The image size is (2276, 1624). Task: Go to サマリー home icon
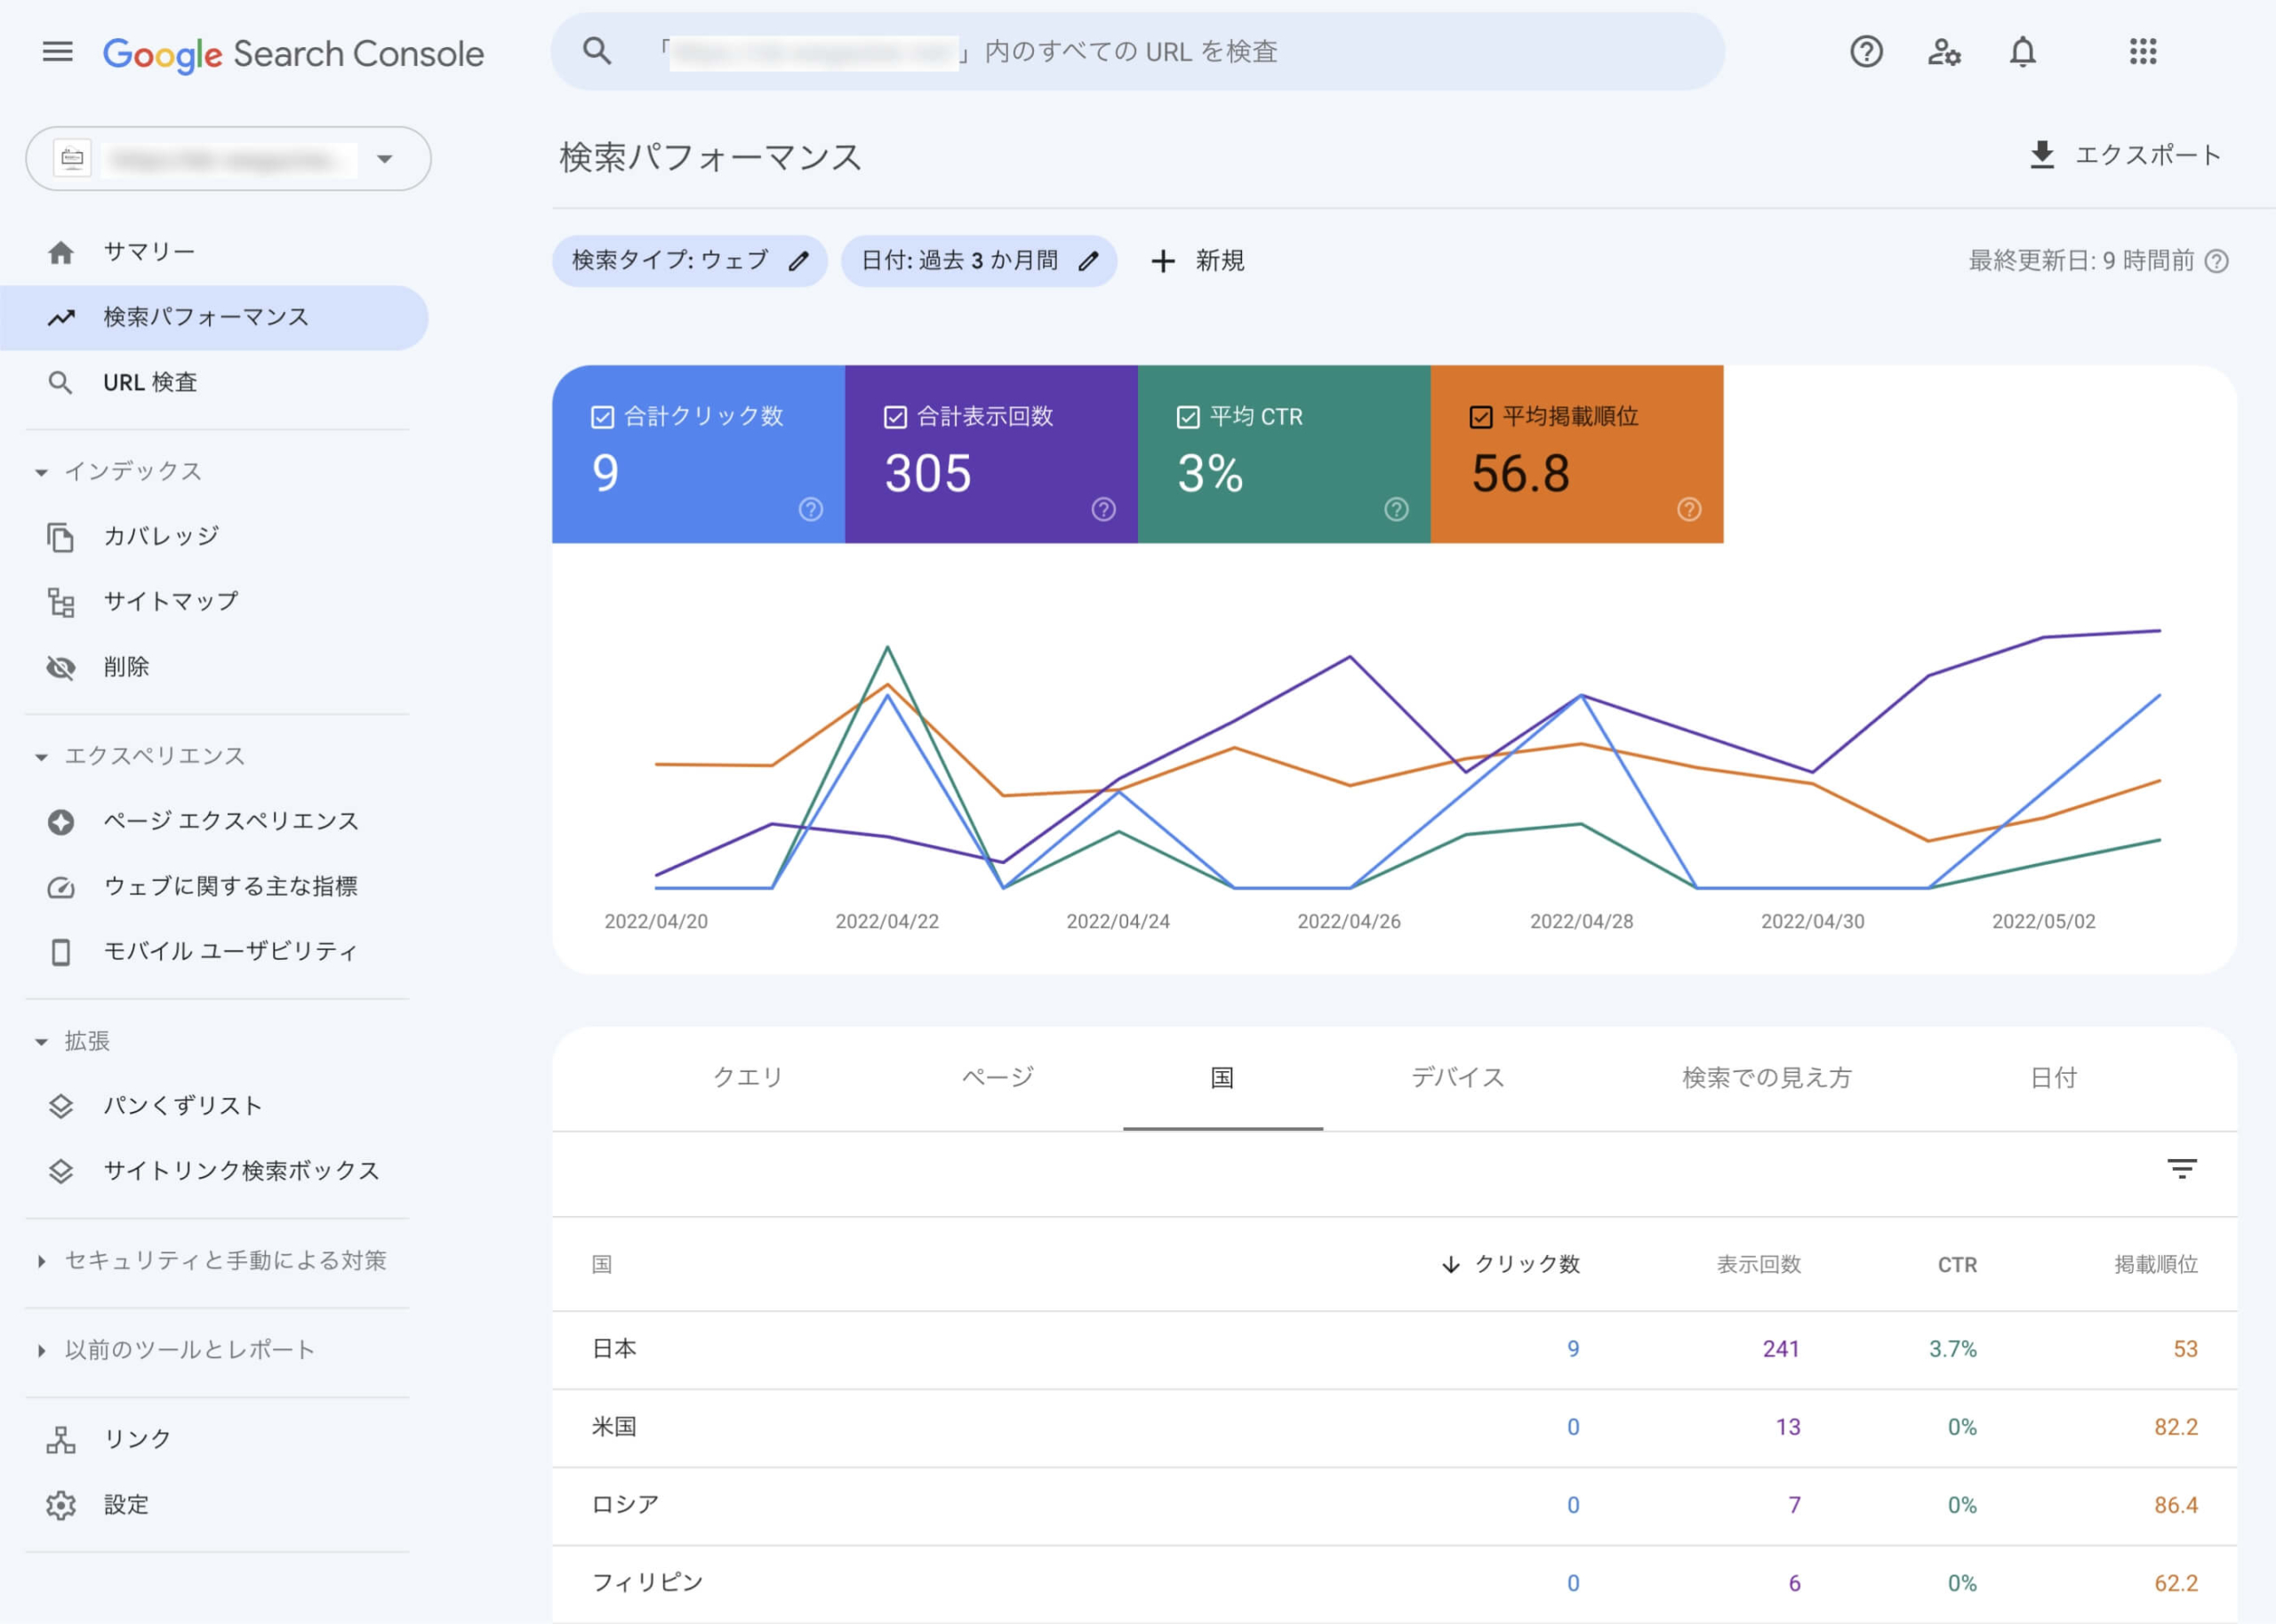point(61,252)
